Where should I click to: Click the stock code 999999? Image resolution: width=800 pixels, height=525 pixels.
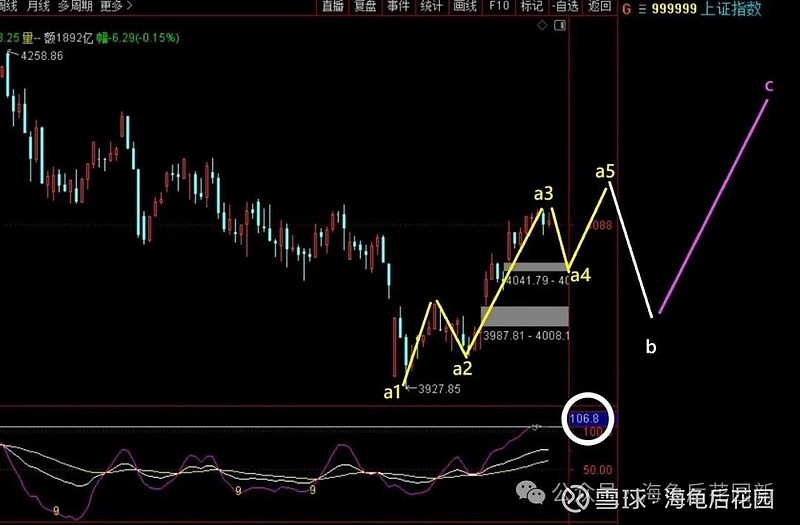coord(674,9)
